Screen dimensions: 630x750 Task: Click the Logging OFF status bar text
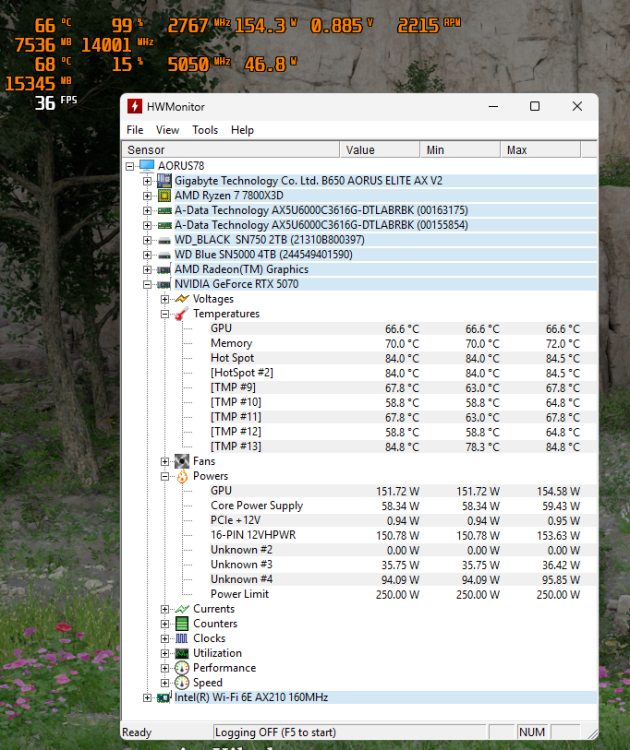[x=276, y=732]
